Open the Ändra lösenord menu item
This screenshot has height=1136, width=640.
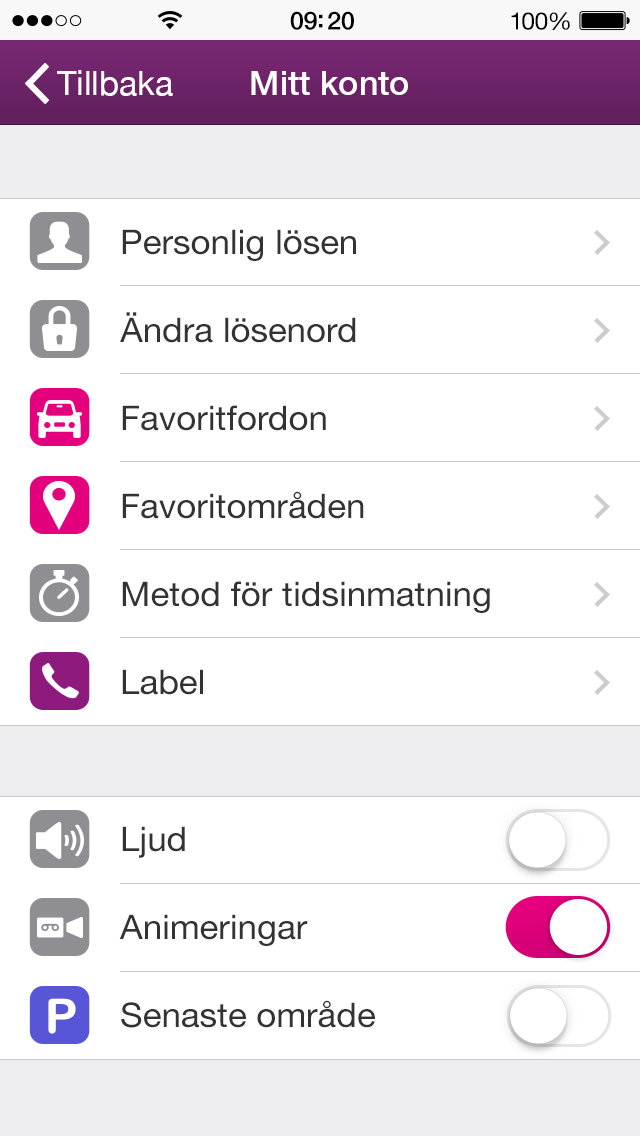[239, 330]
